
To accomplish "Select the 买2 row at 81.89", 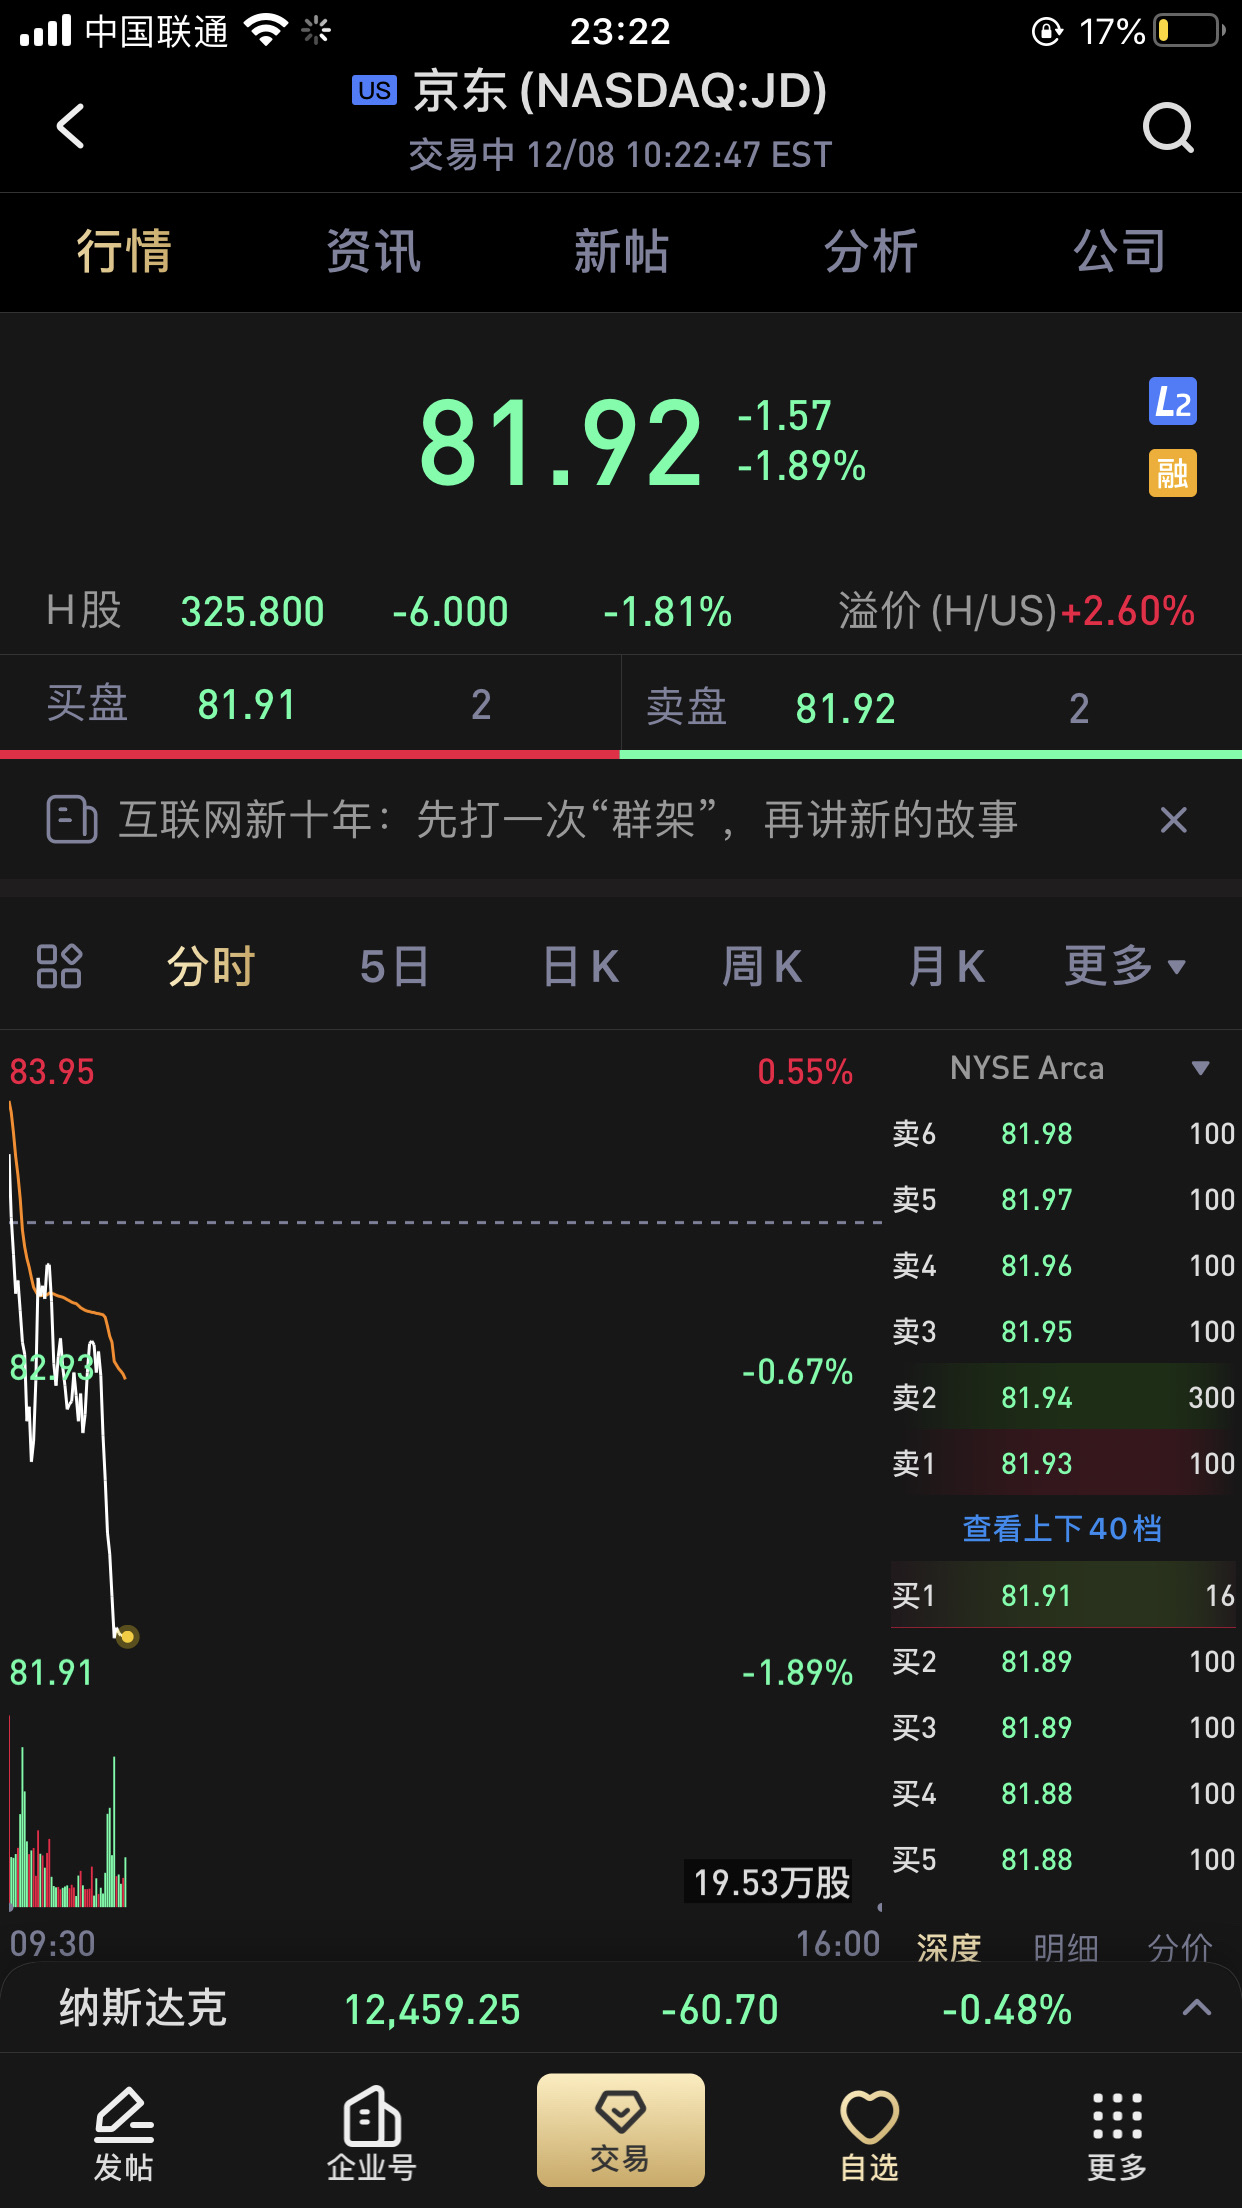I will click(x=1063, y=1661).
